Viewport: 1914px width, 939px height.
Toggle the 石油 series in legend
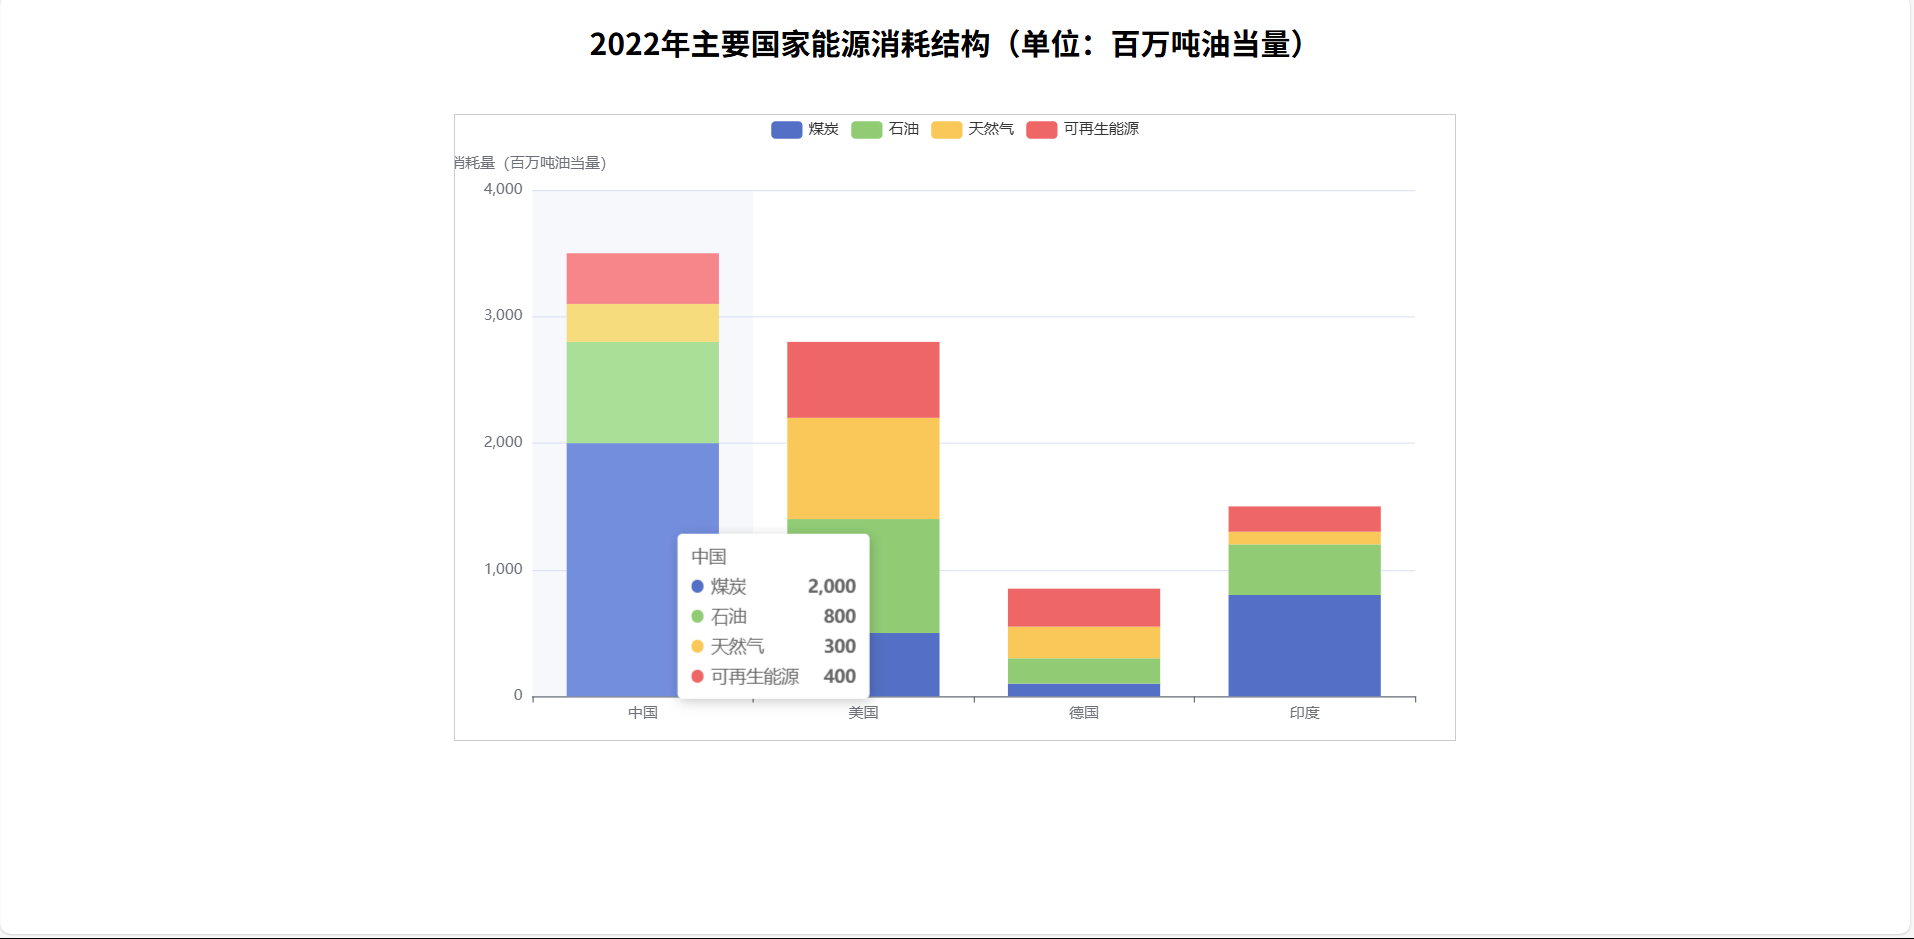[x=885, y=129]
